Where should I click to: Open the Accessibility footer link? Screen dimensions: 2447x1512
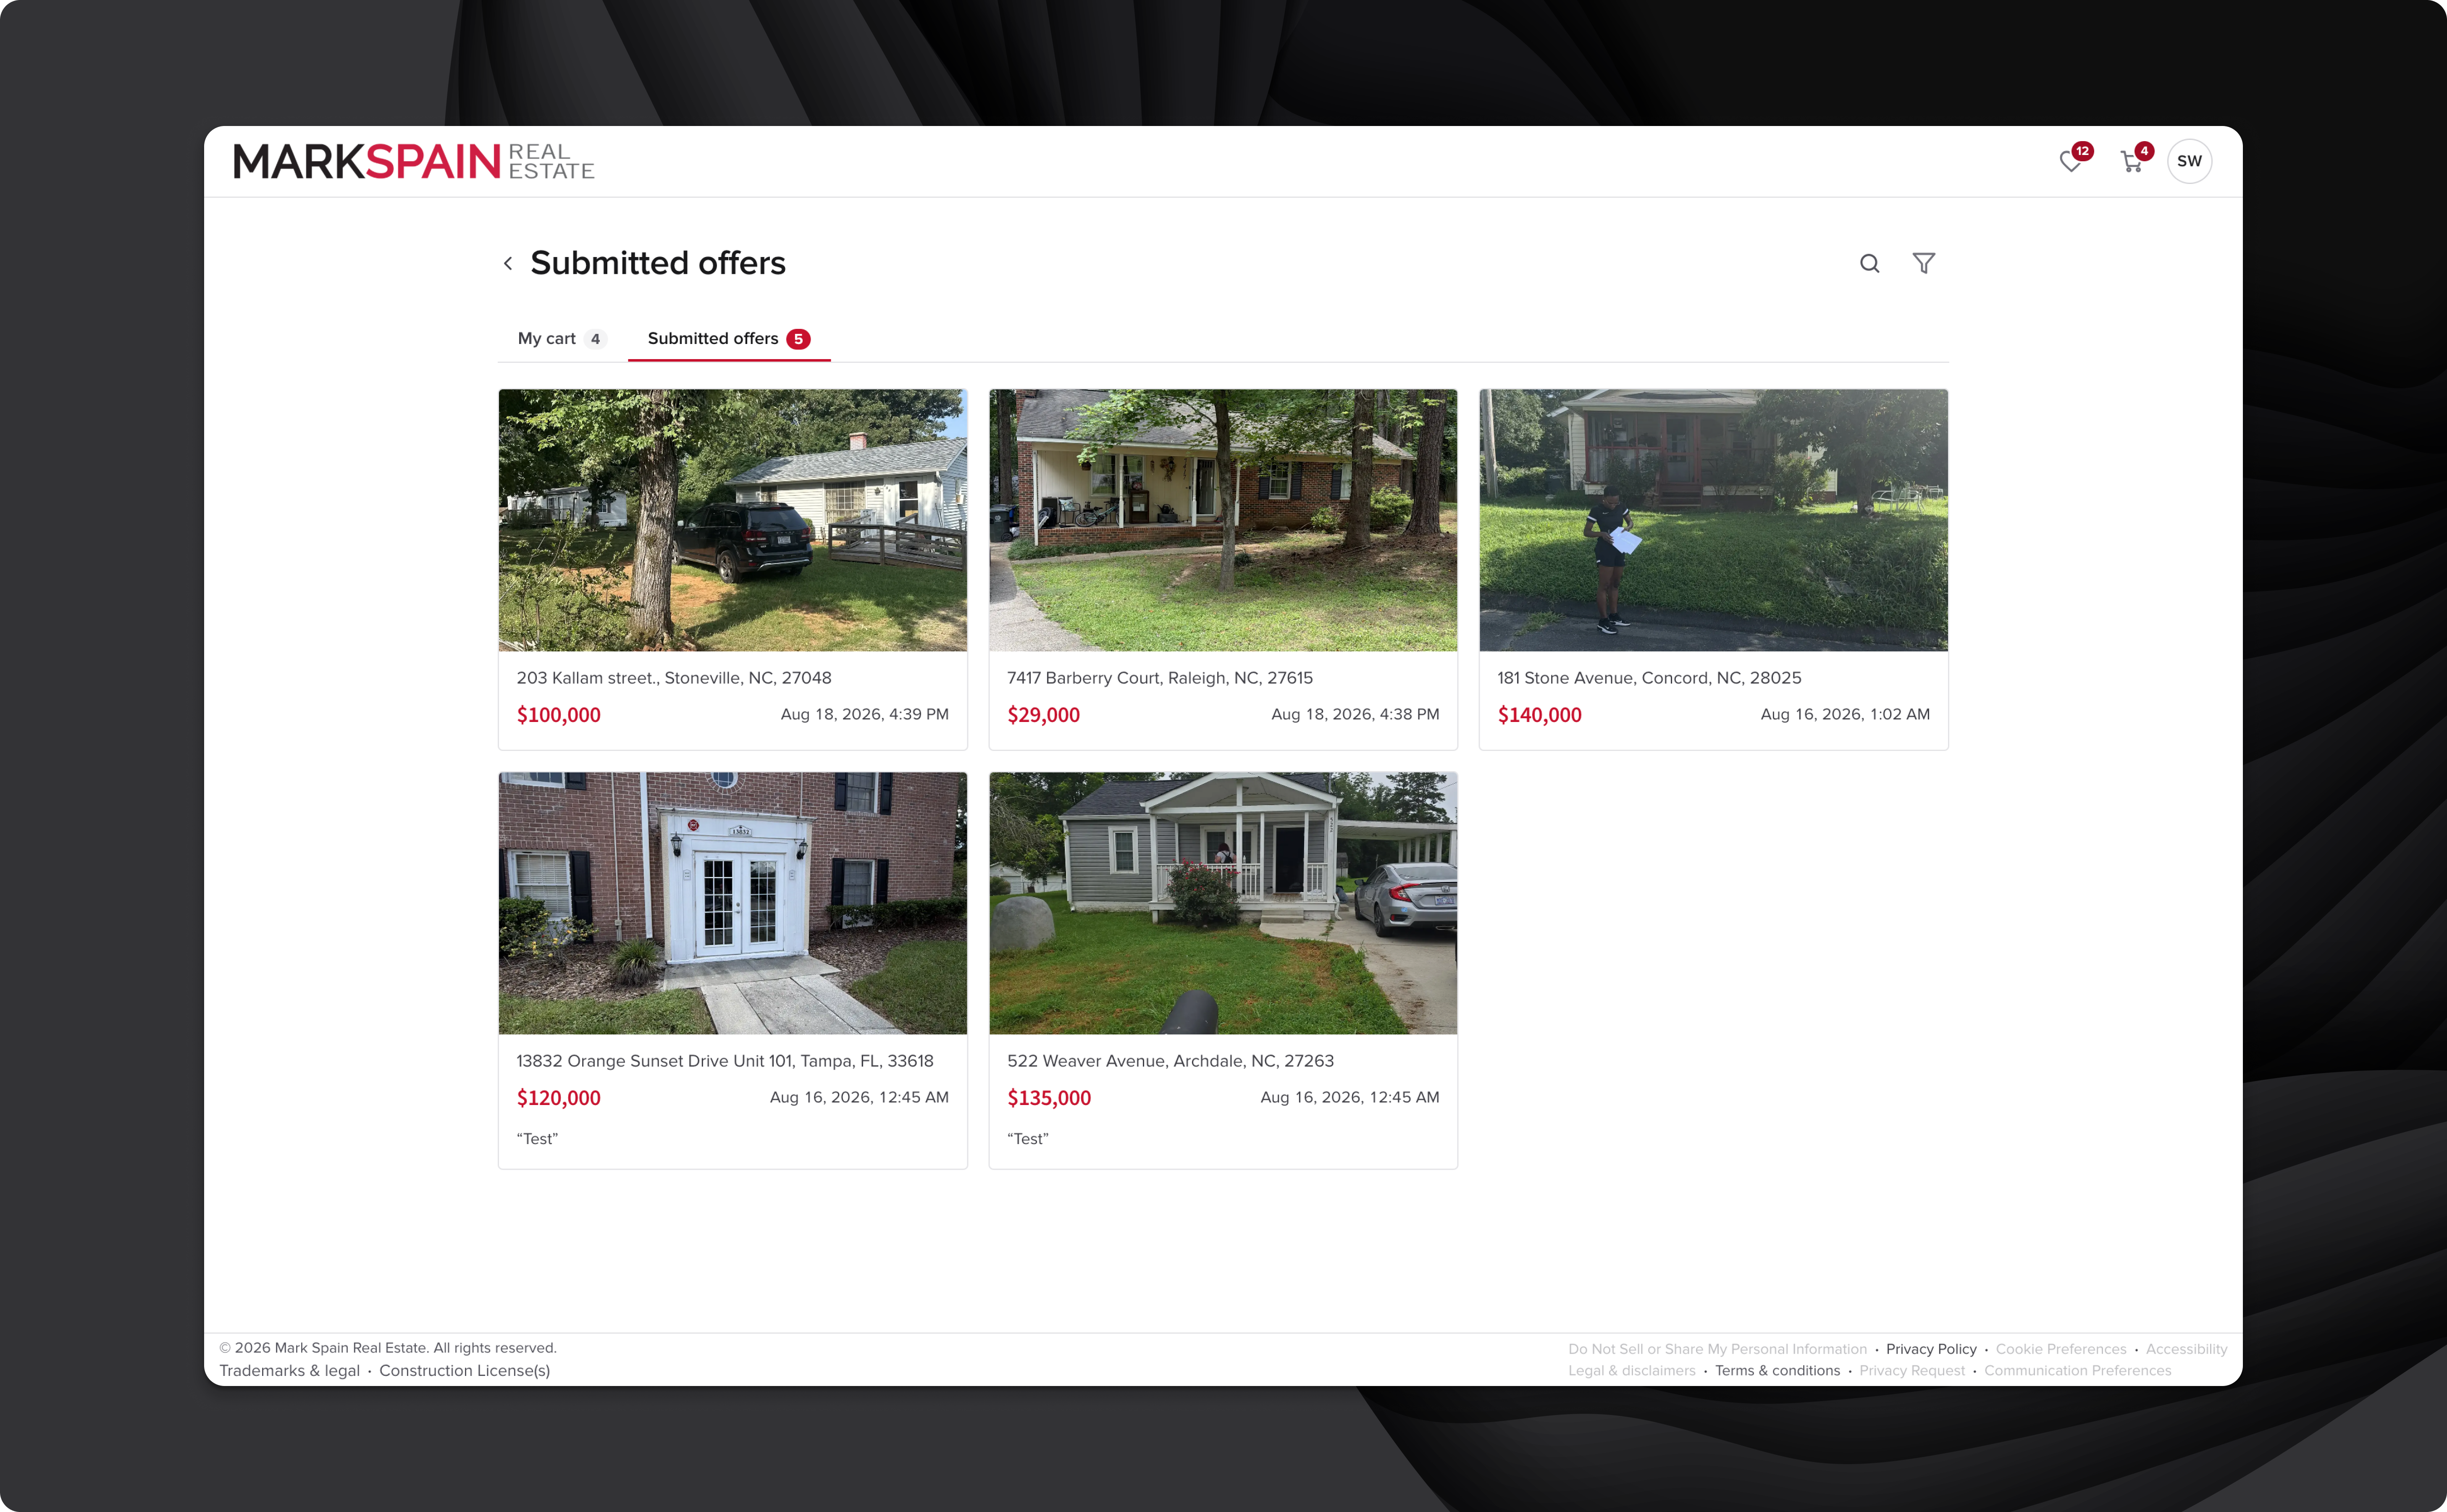(x=2186, y=1349)
